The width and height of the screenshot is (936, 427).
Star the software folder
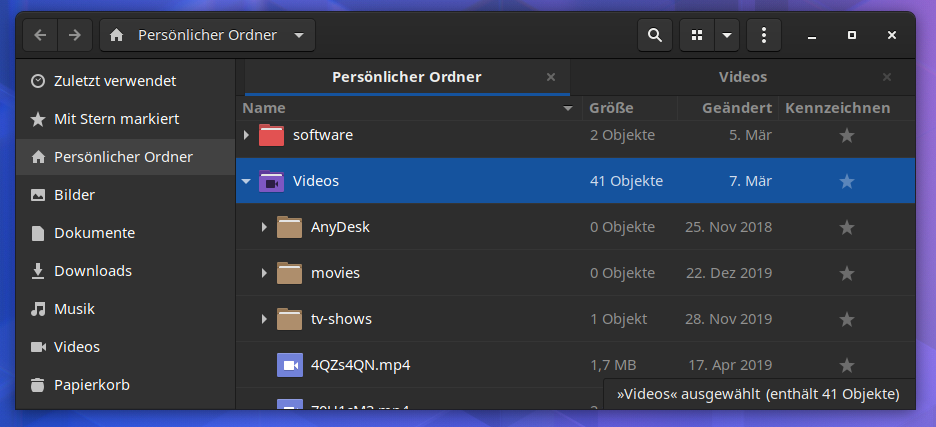click(x=846, y=135)
